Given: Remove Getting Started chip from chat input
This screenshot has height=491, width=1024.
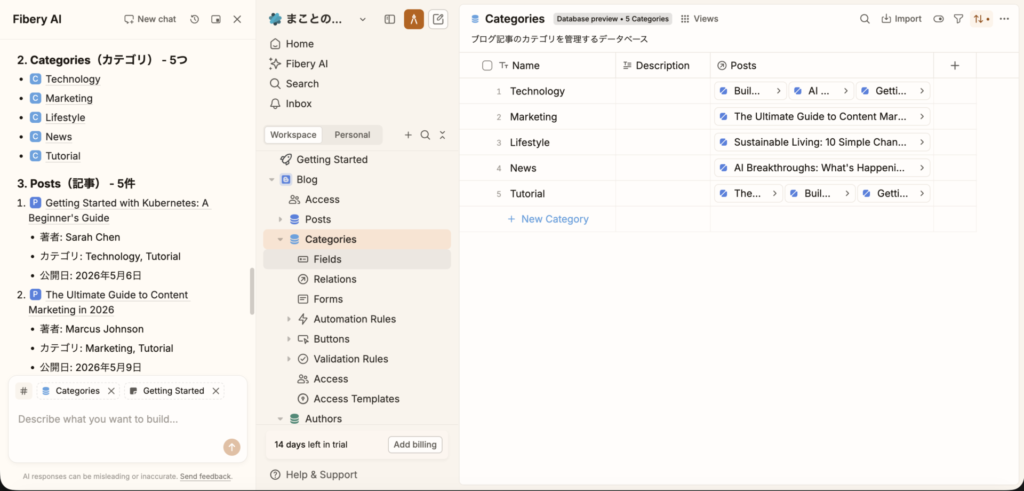Looking at the screenshot, I should (x=216, y=391).
